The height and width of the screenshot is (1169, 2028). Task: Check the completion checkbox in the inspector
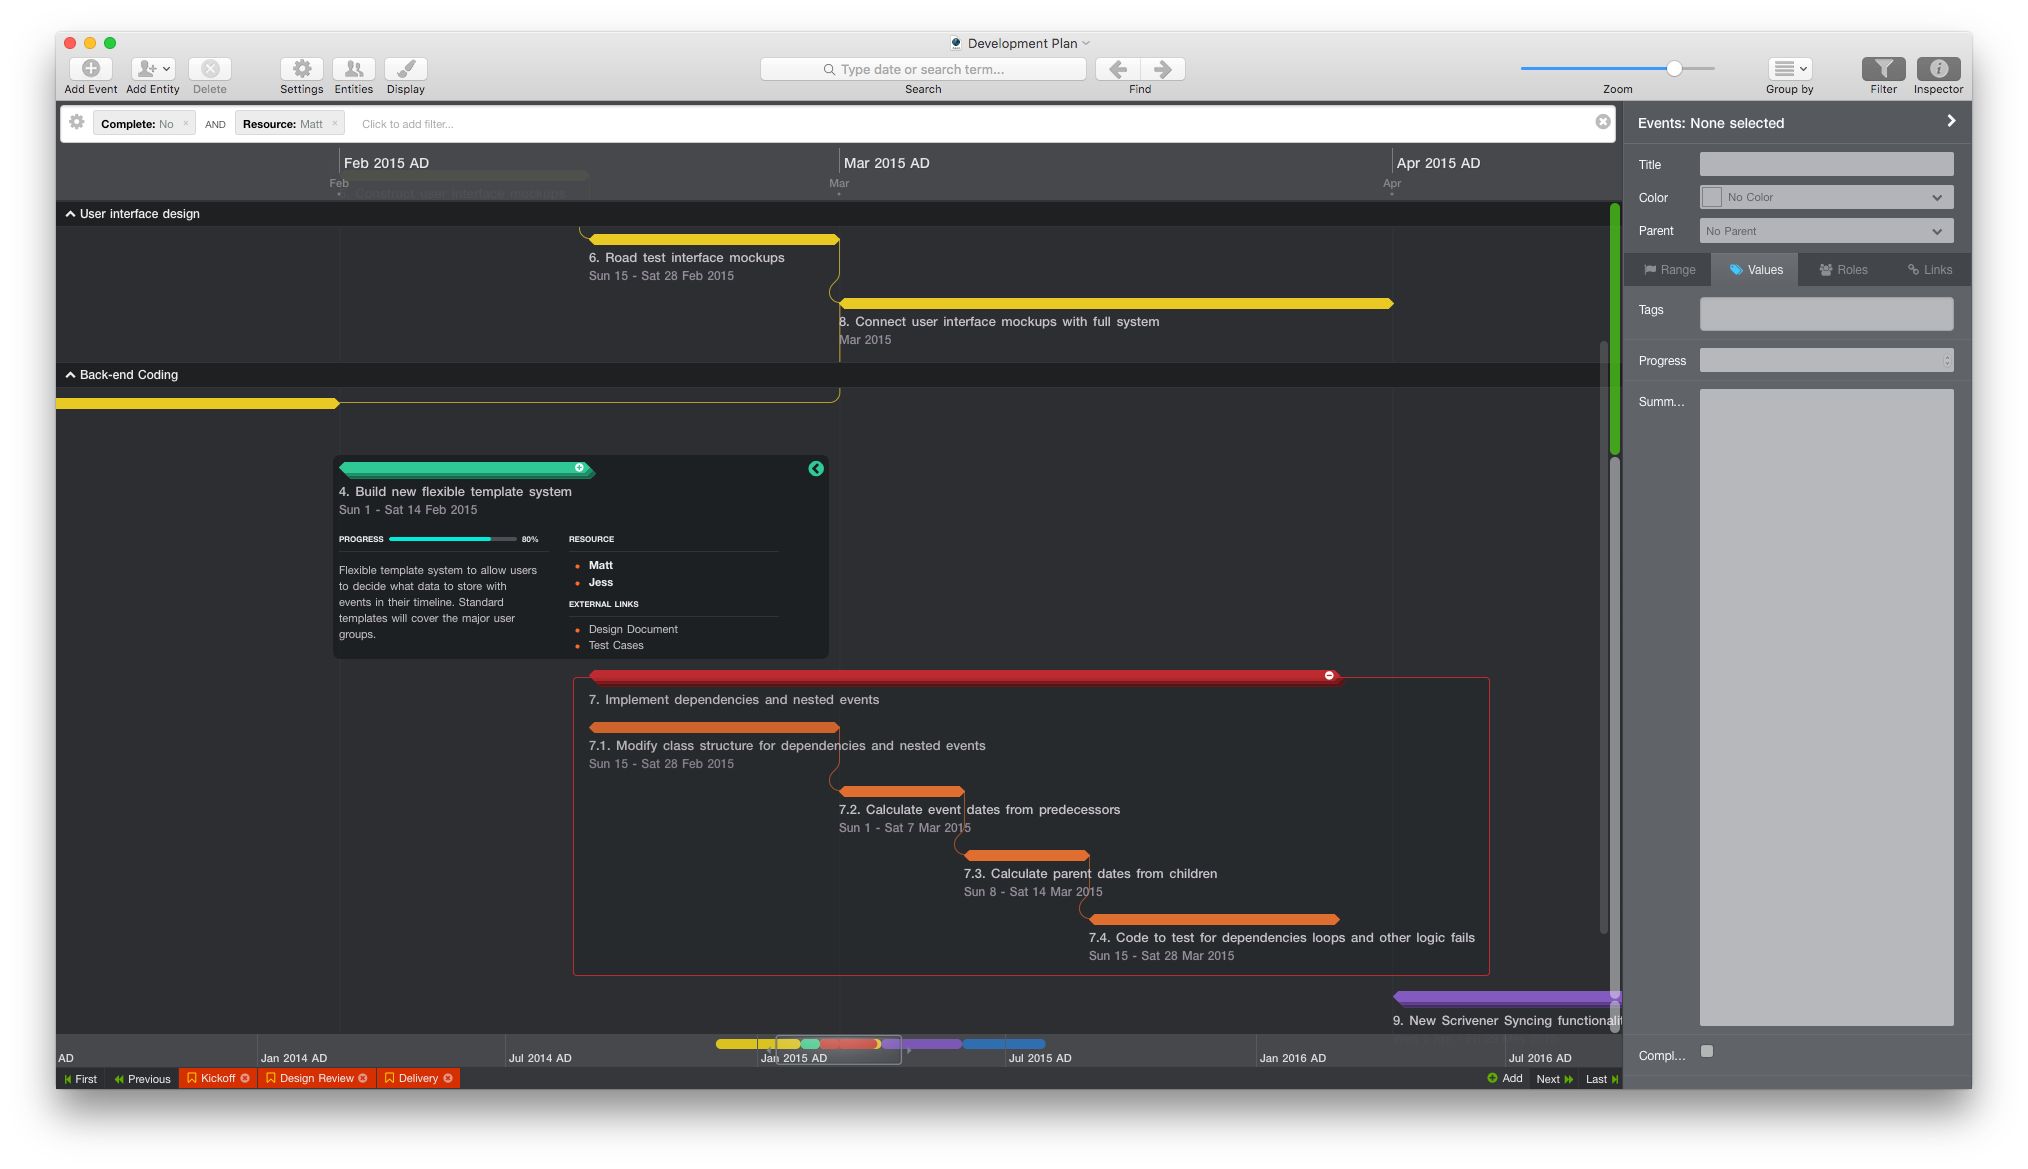[x=1708, y=1051]
